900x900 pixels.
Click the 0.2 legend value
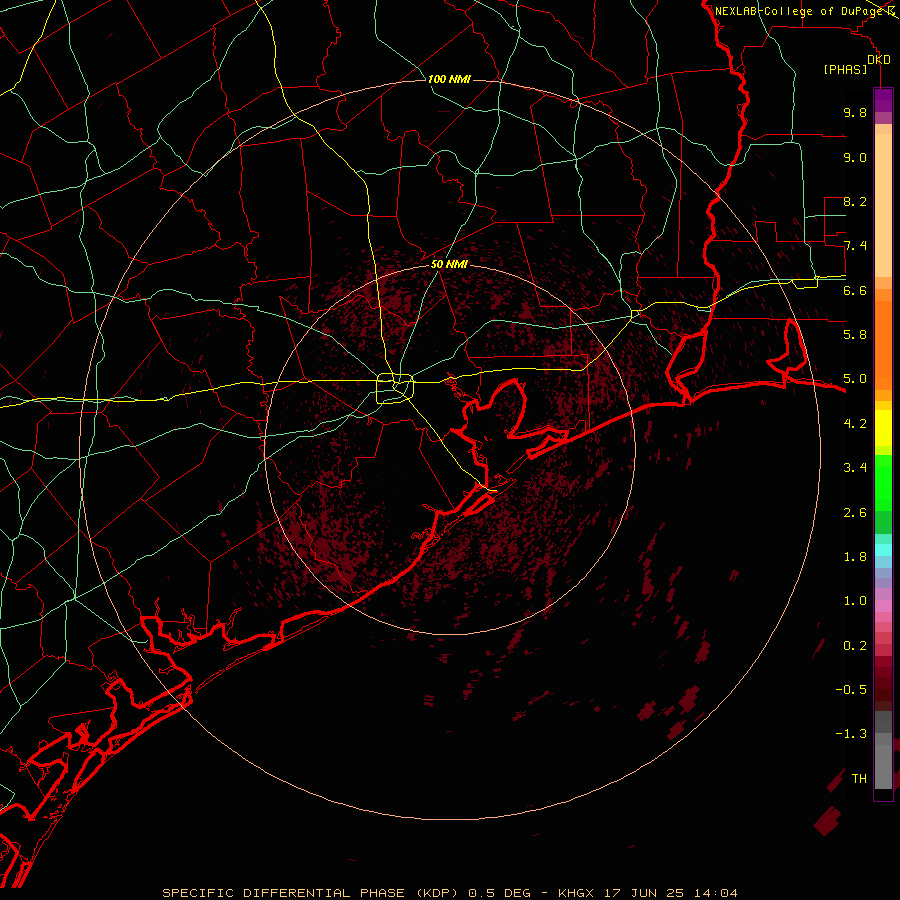pos(855,646)
